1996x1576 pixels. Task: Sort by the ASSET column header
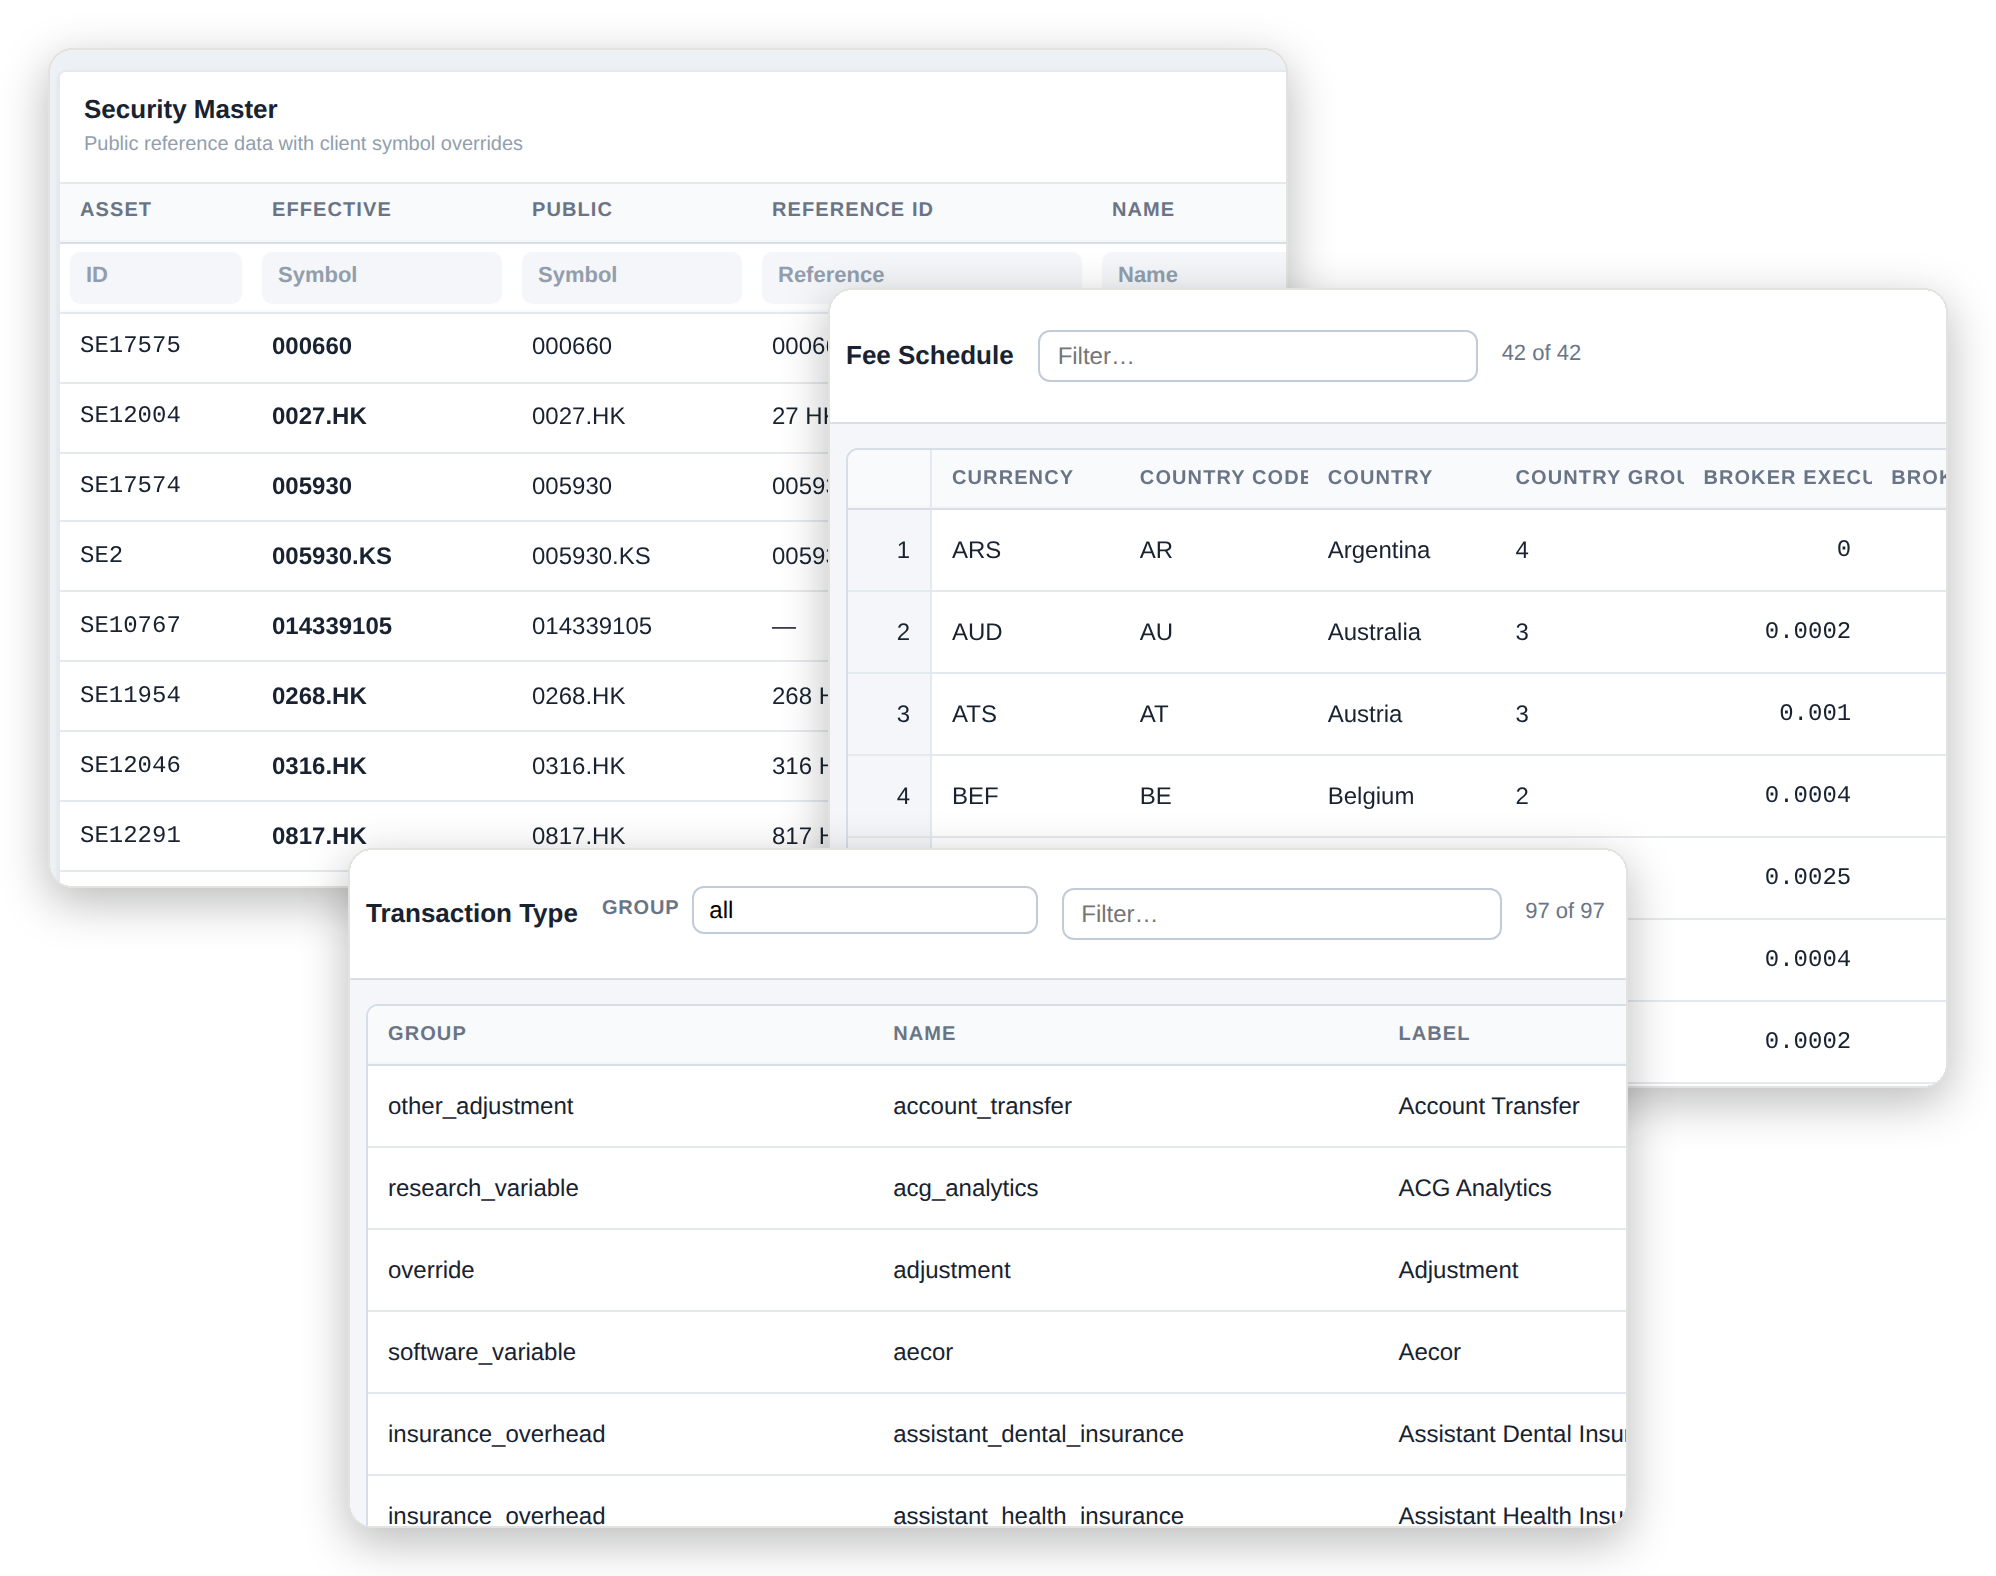coord(116,210)
